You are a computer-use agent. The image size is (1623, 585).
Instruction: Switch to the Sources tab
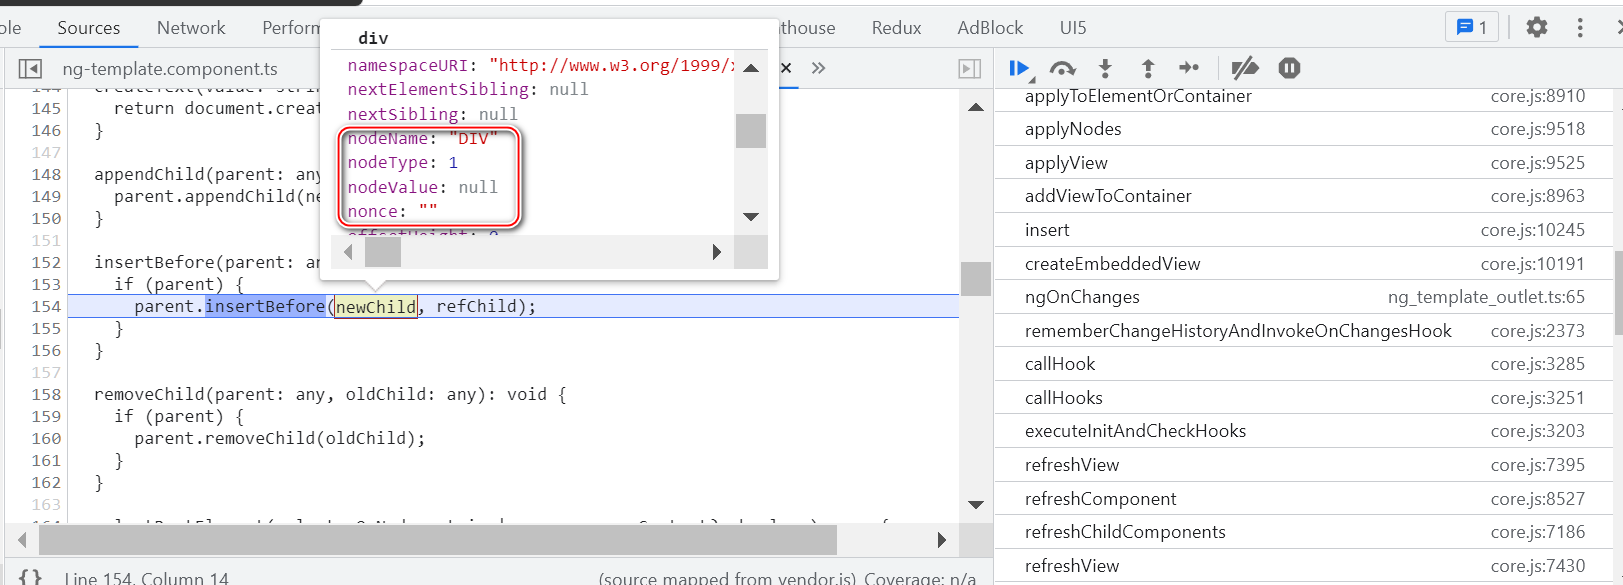pyautogui.click(x=89, y=28)
